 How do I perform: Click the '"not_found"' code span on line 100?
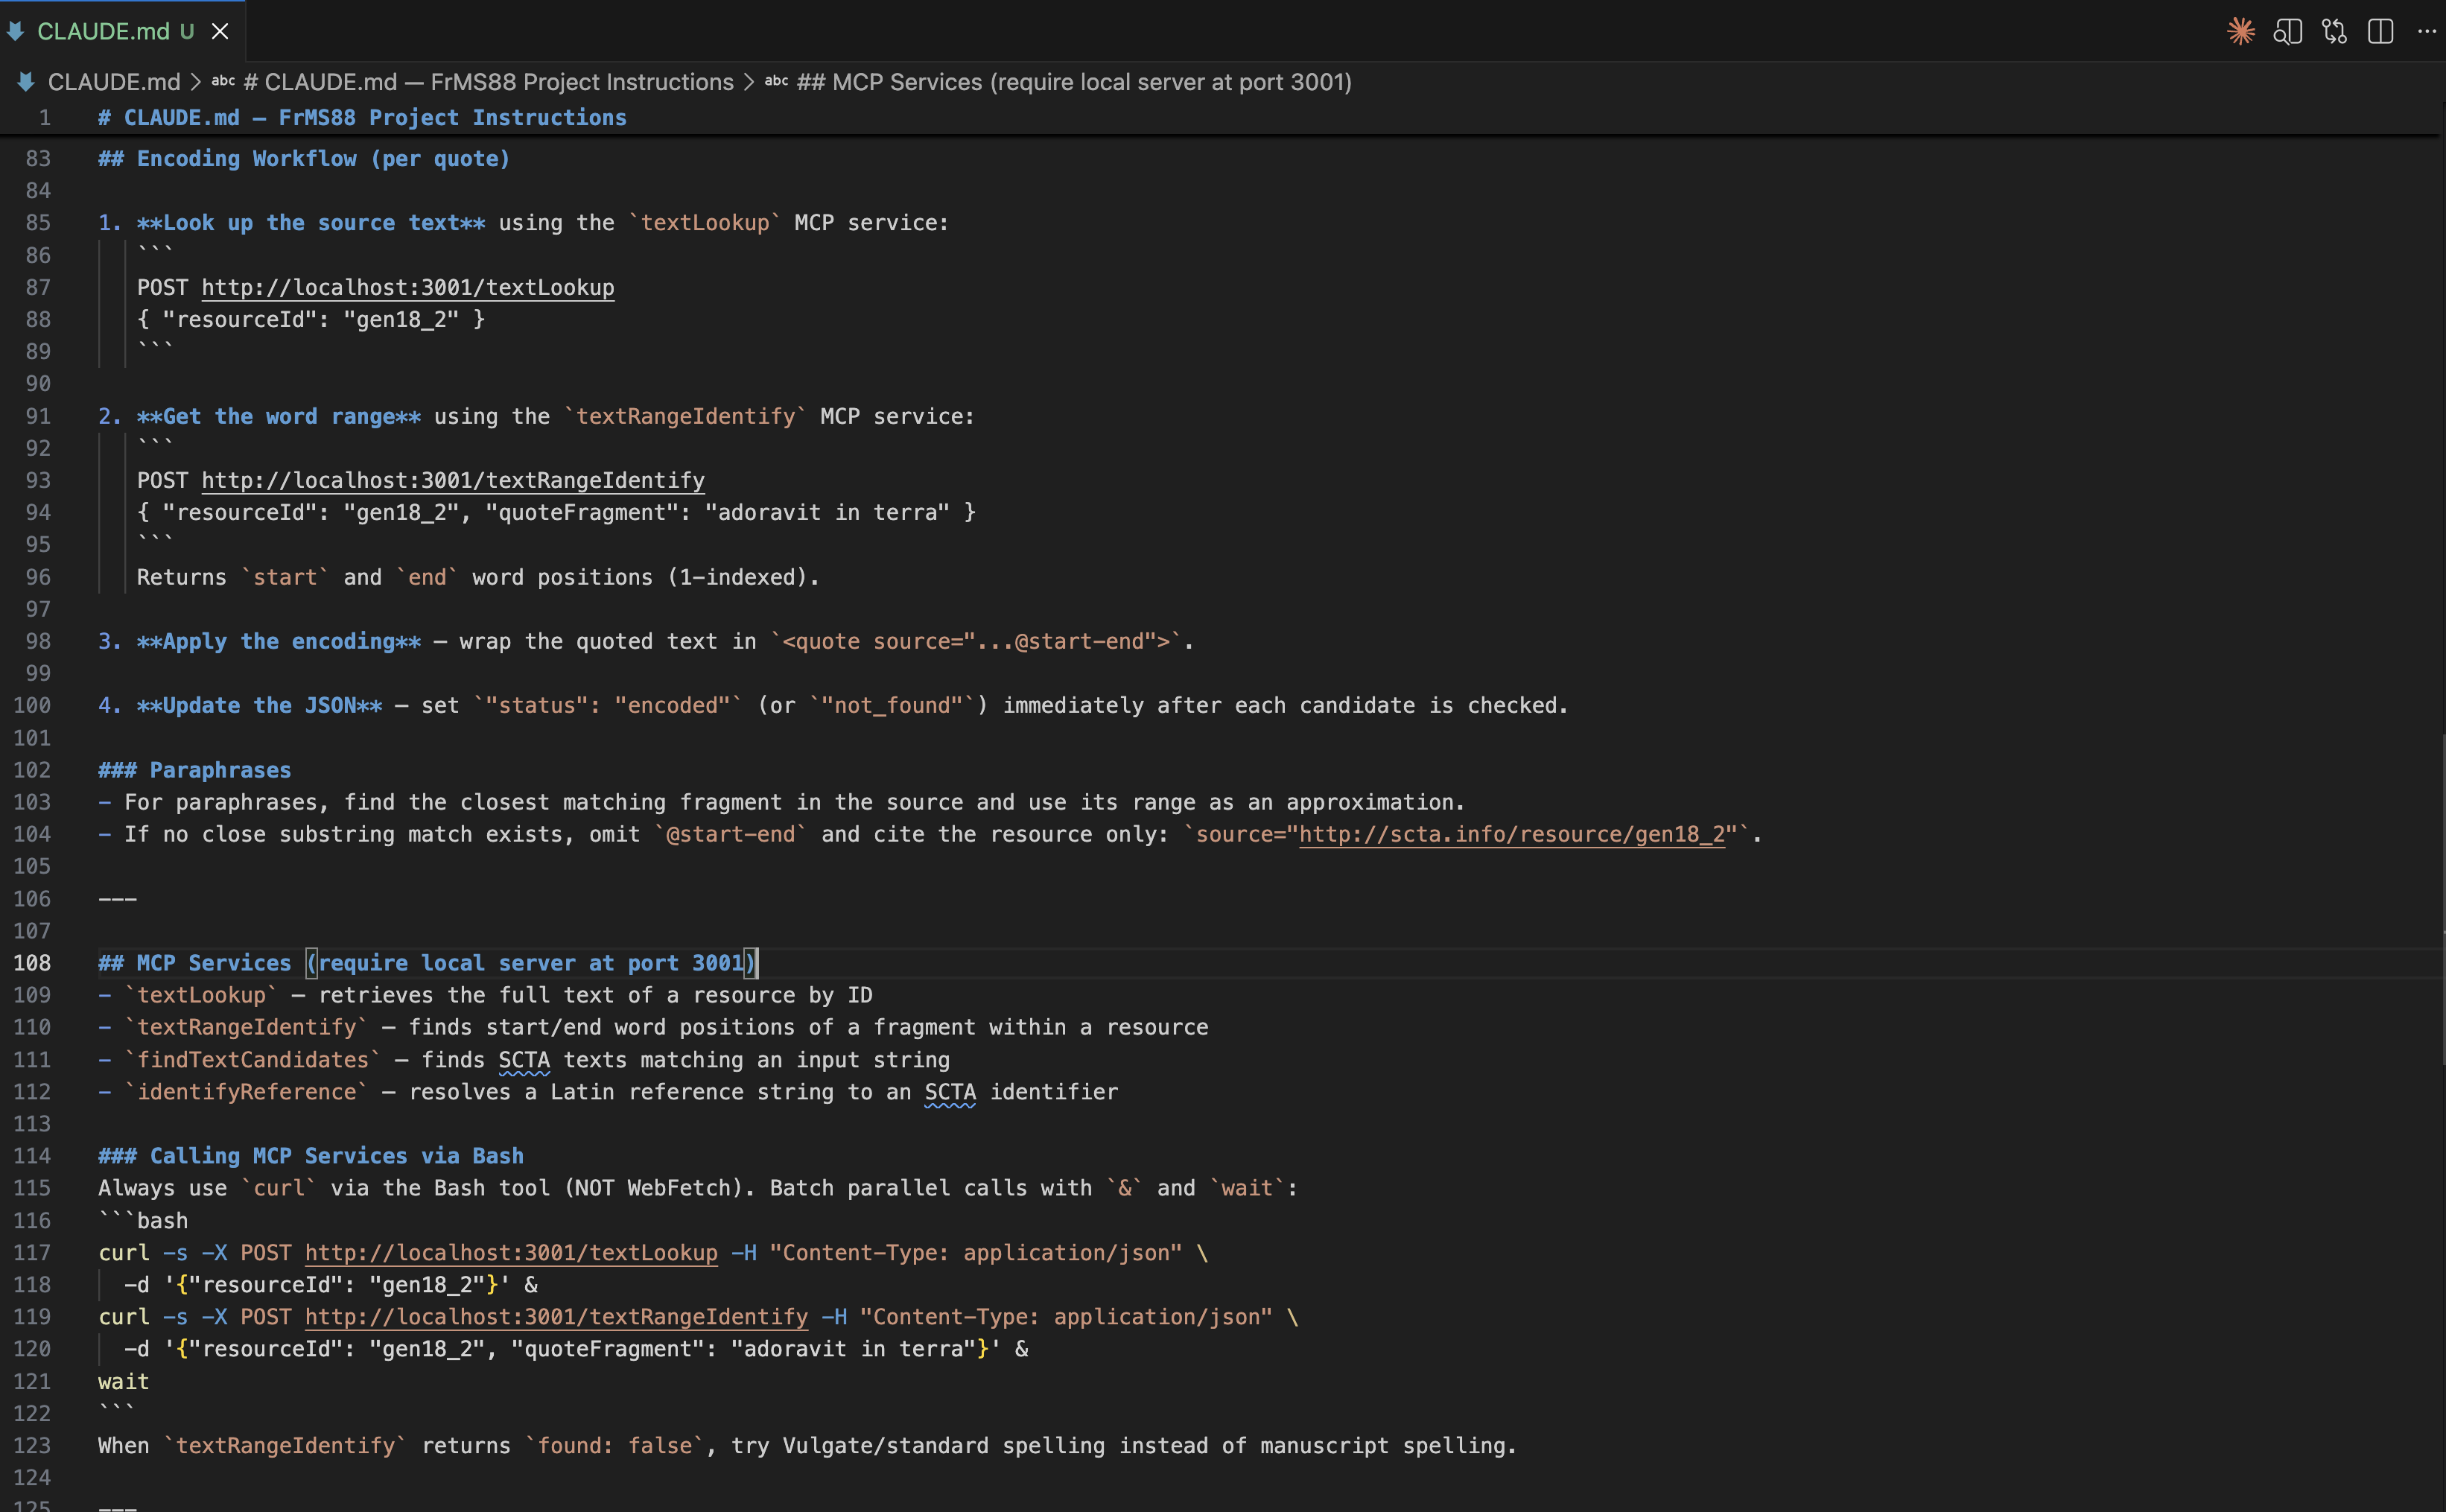[892, 706]
